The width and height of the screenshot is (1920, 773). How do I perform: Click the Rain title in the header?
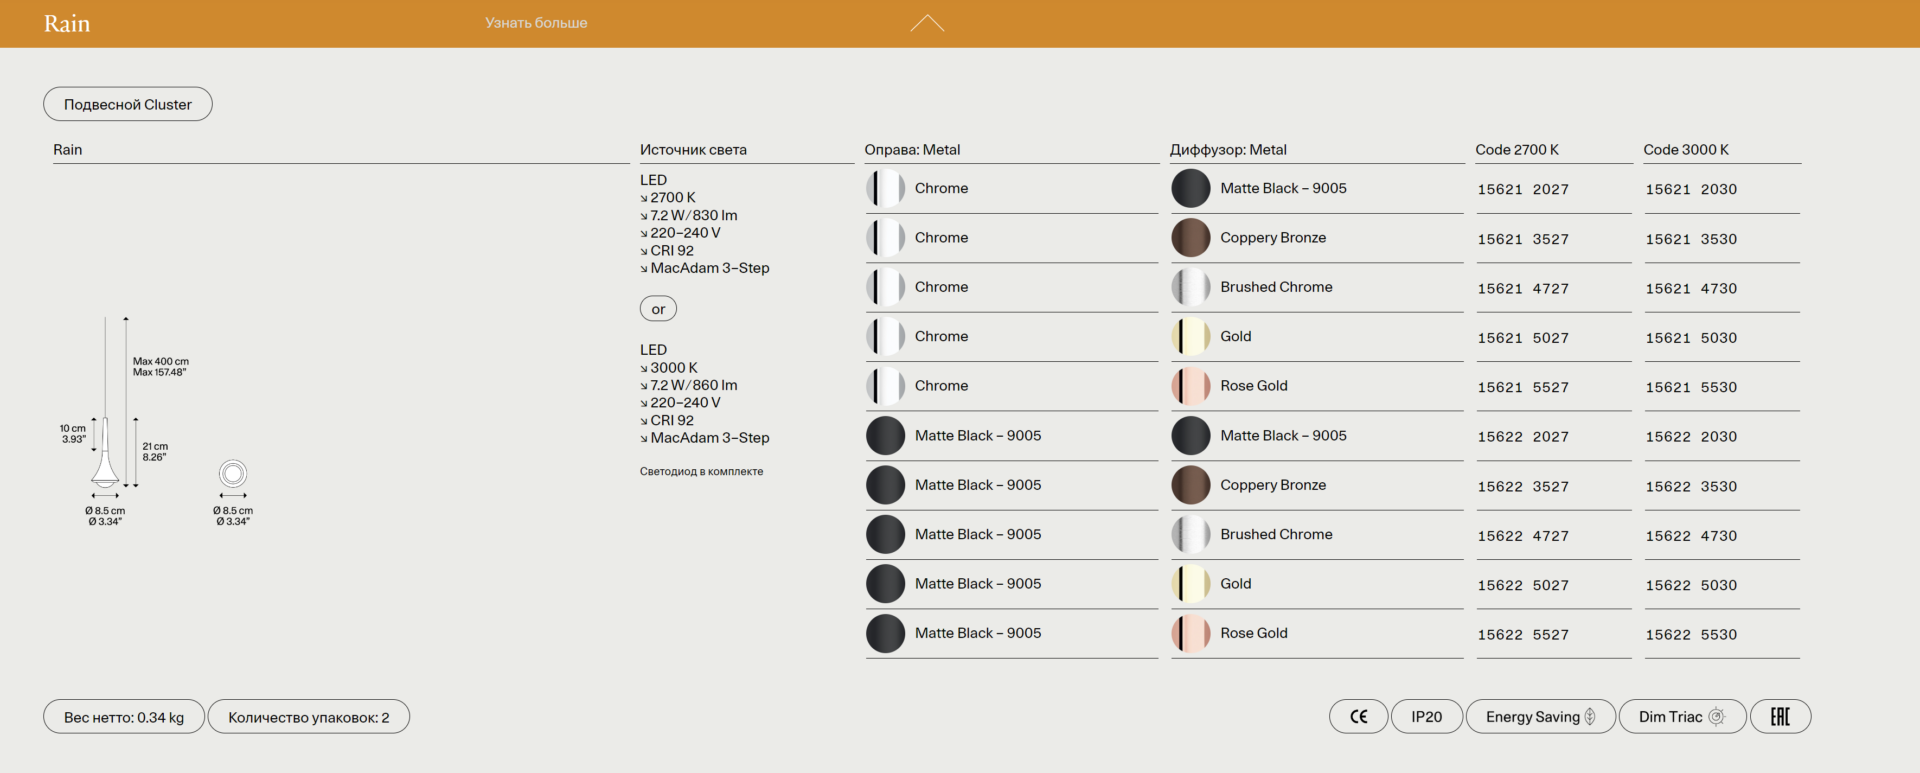(67, 24)
